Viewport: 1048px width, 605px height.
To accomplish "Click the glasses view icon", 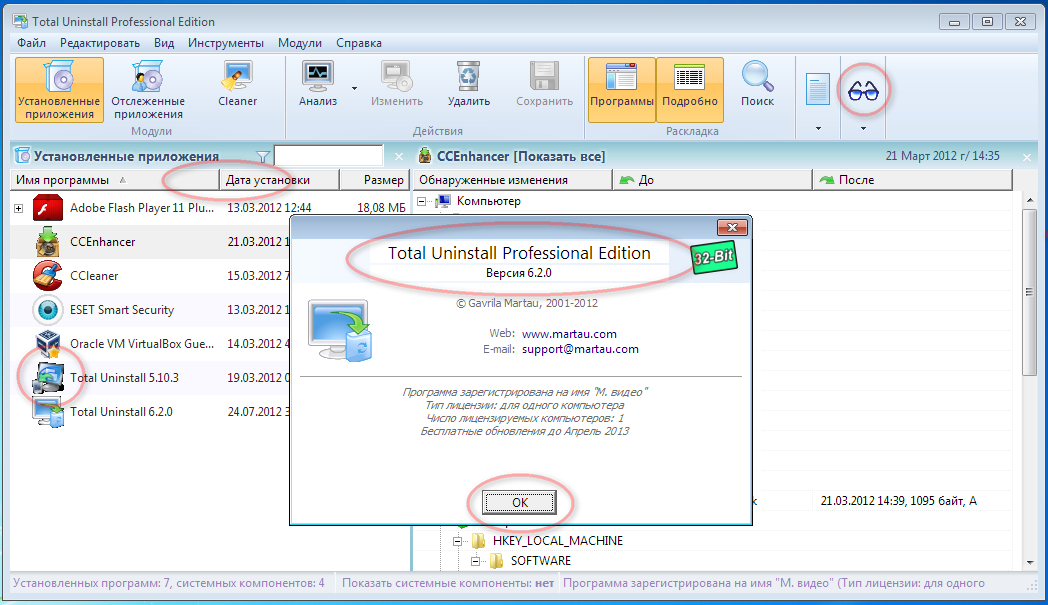I will click(x=863, y=90).
